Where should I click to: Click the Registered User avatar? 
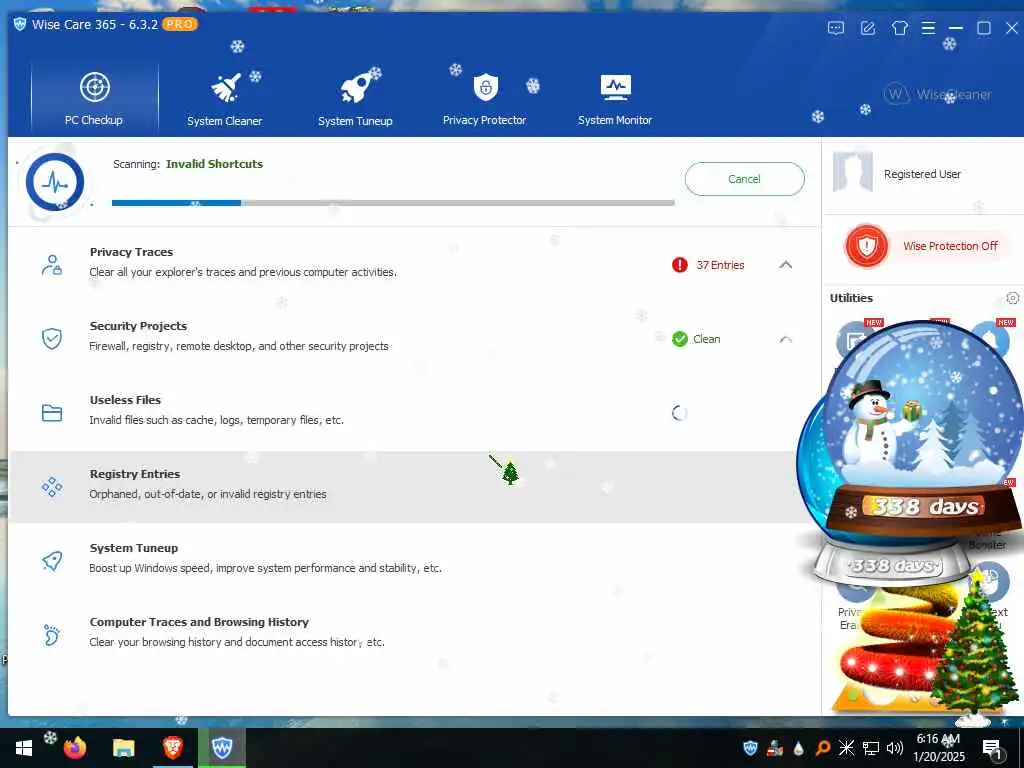(x=853, y=172)
